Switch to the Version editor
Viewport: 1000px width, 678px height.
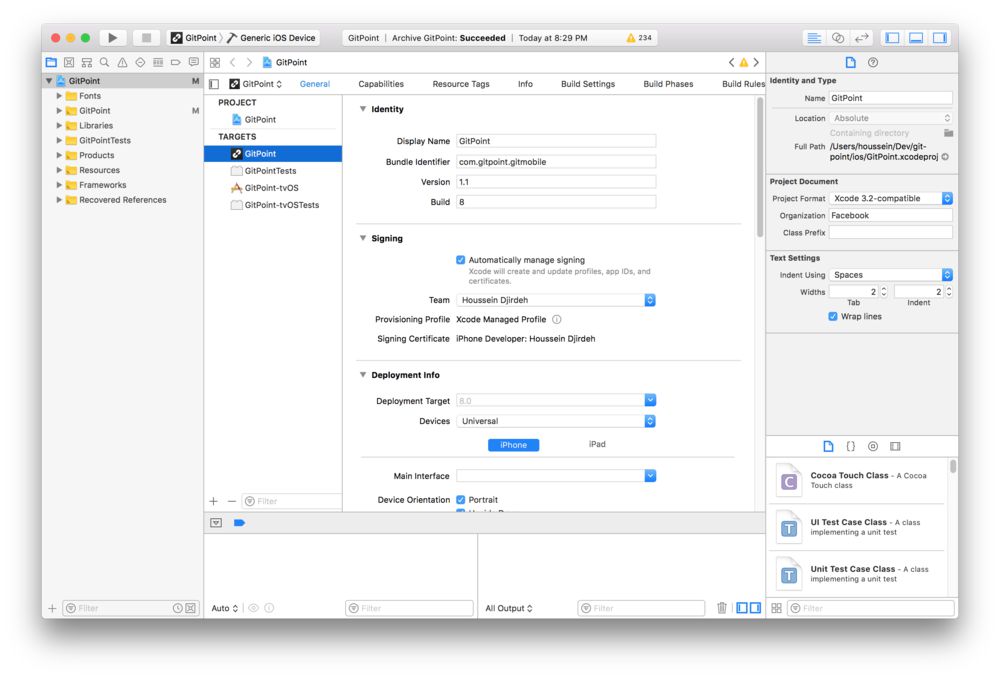tap(862, 38)
